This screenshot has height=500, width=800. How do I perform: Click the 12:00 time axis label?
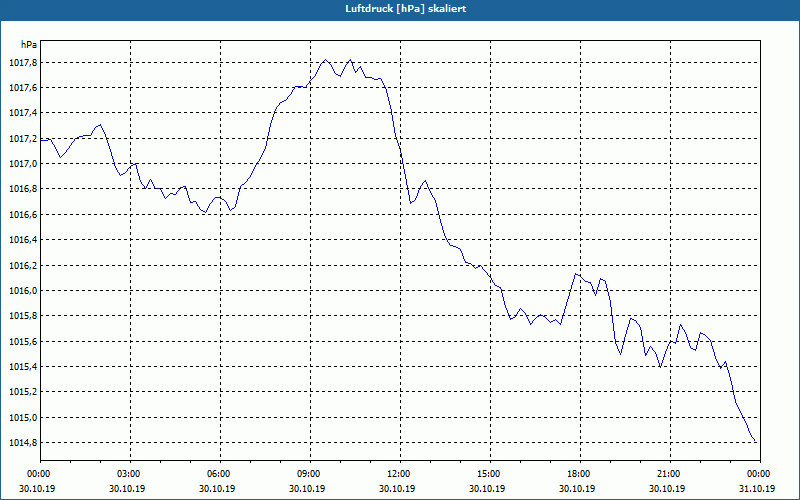click(398, 474)
